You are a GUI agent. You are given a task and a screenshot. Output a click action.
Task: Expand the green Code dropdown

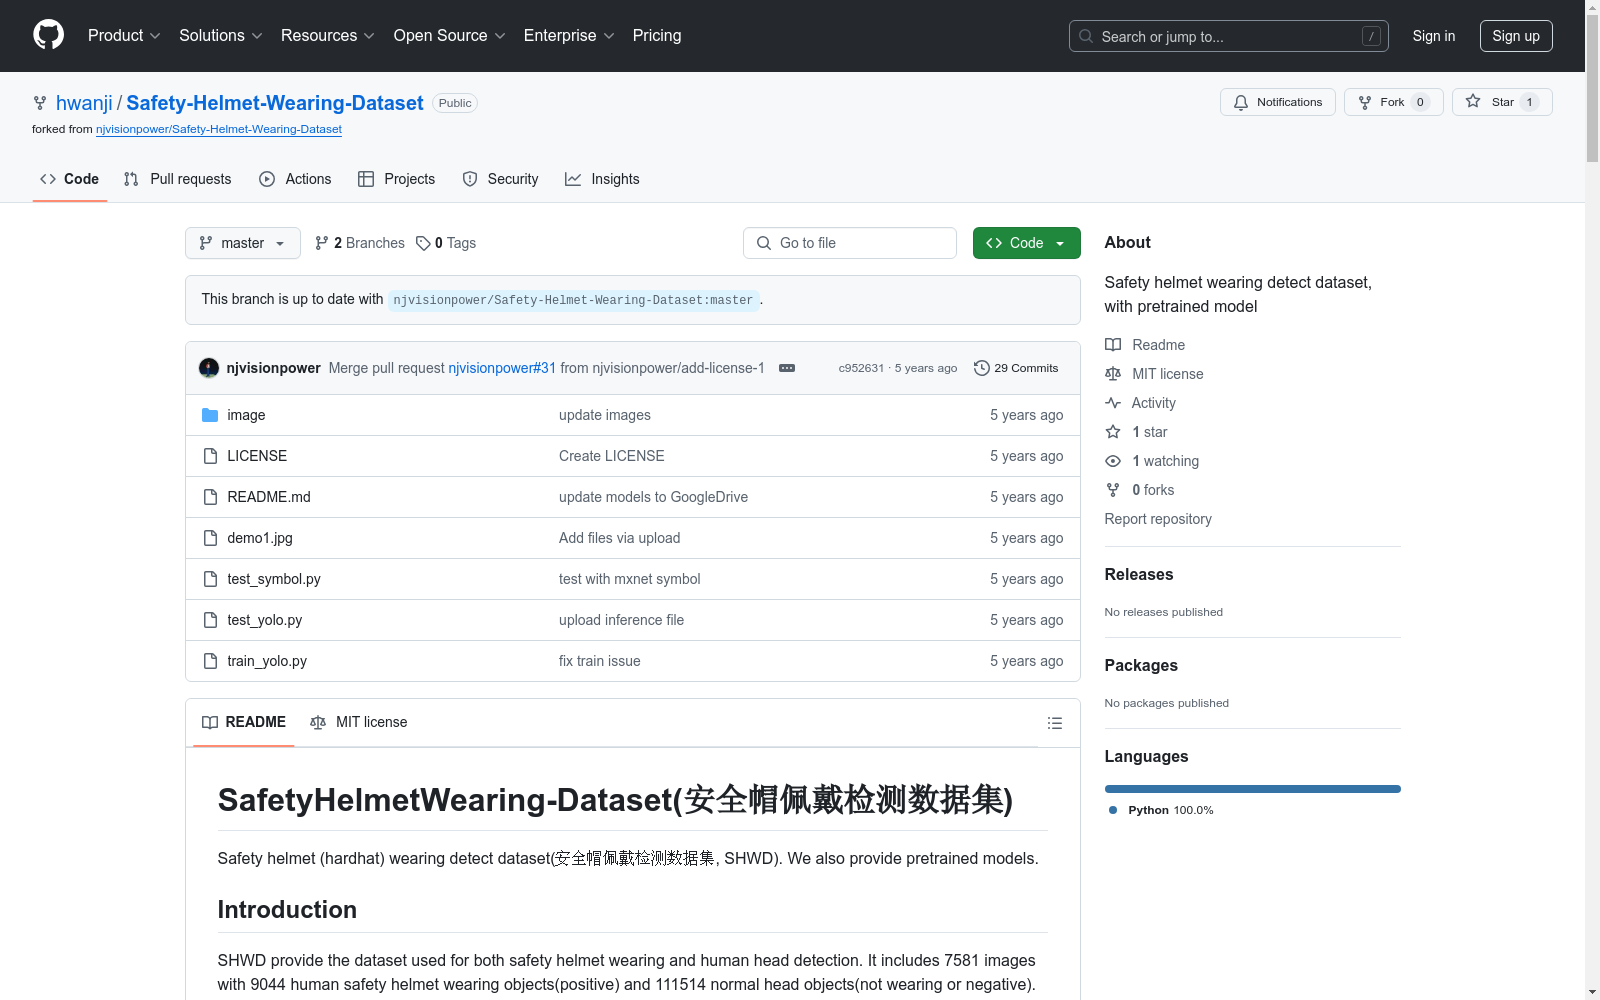coord(1026,243)
